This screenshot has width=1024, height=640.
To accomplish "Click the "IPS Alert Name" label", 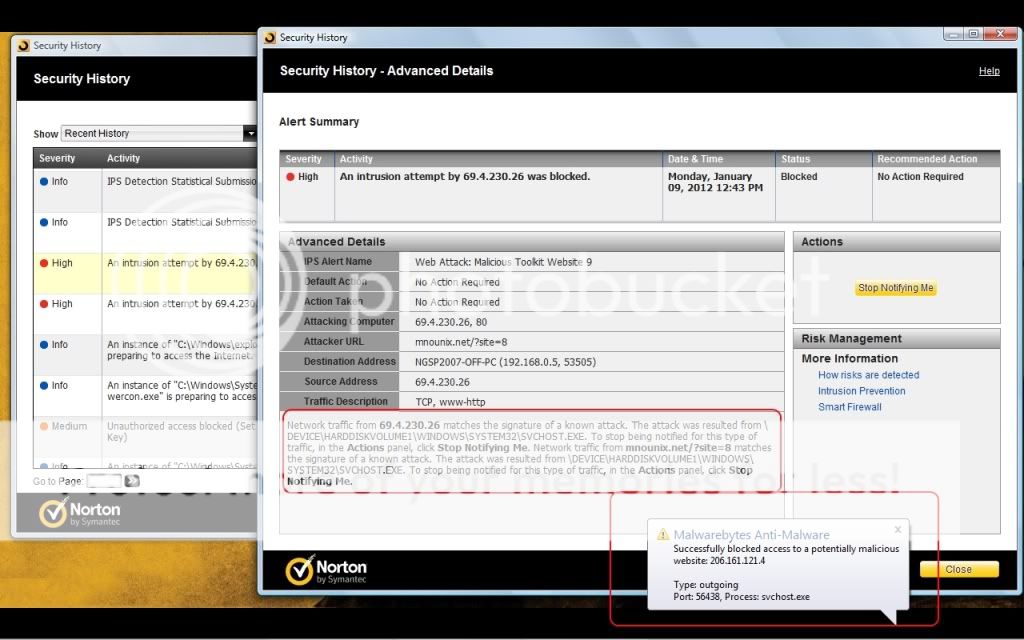I will (338, 261).
